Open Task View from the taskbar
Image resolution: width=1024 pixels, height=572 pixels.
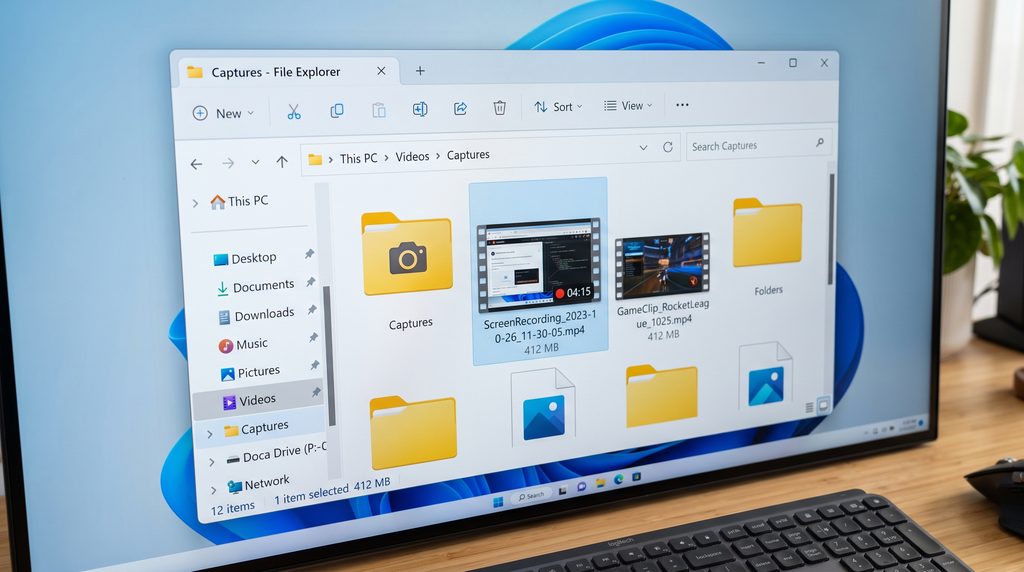[x=562, y=490]
